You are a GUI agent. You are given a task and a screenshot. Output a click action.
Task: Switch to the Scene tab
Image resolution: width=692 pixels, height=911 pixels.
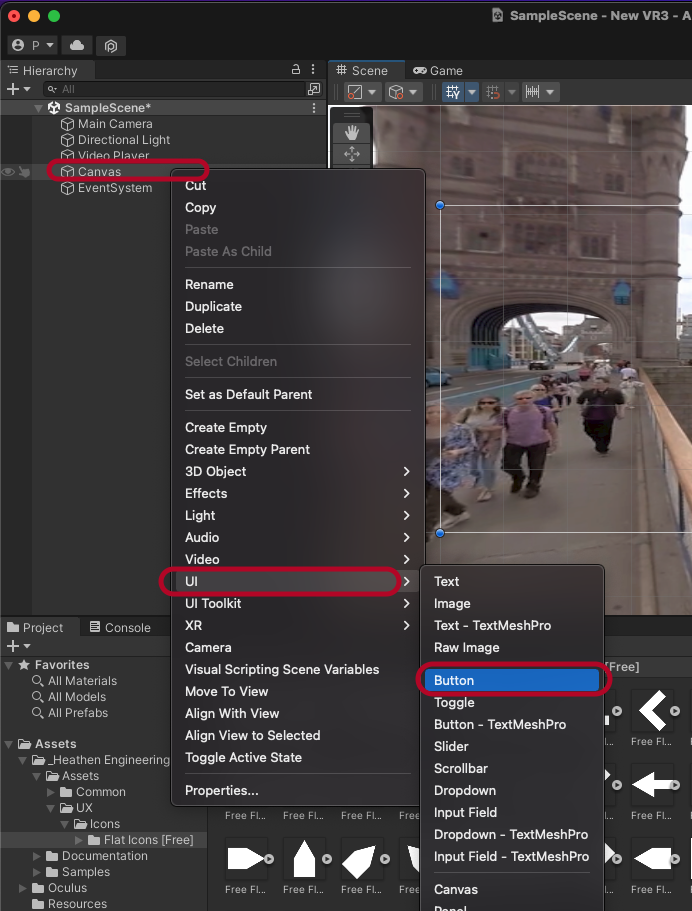click(363, 70)
